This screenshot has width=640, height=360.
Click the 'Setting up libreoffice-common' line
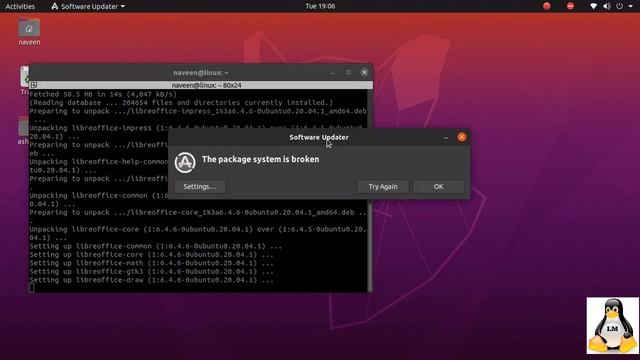pos(155,246)
